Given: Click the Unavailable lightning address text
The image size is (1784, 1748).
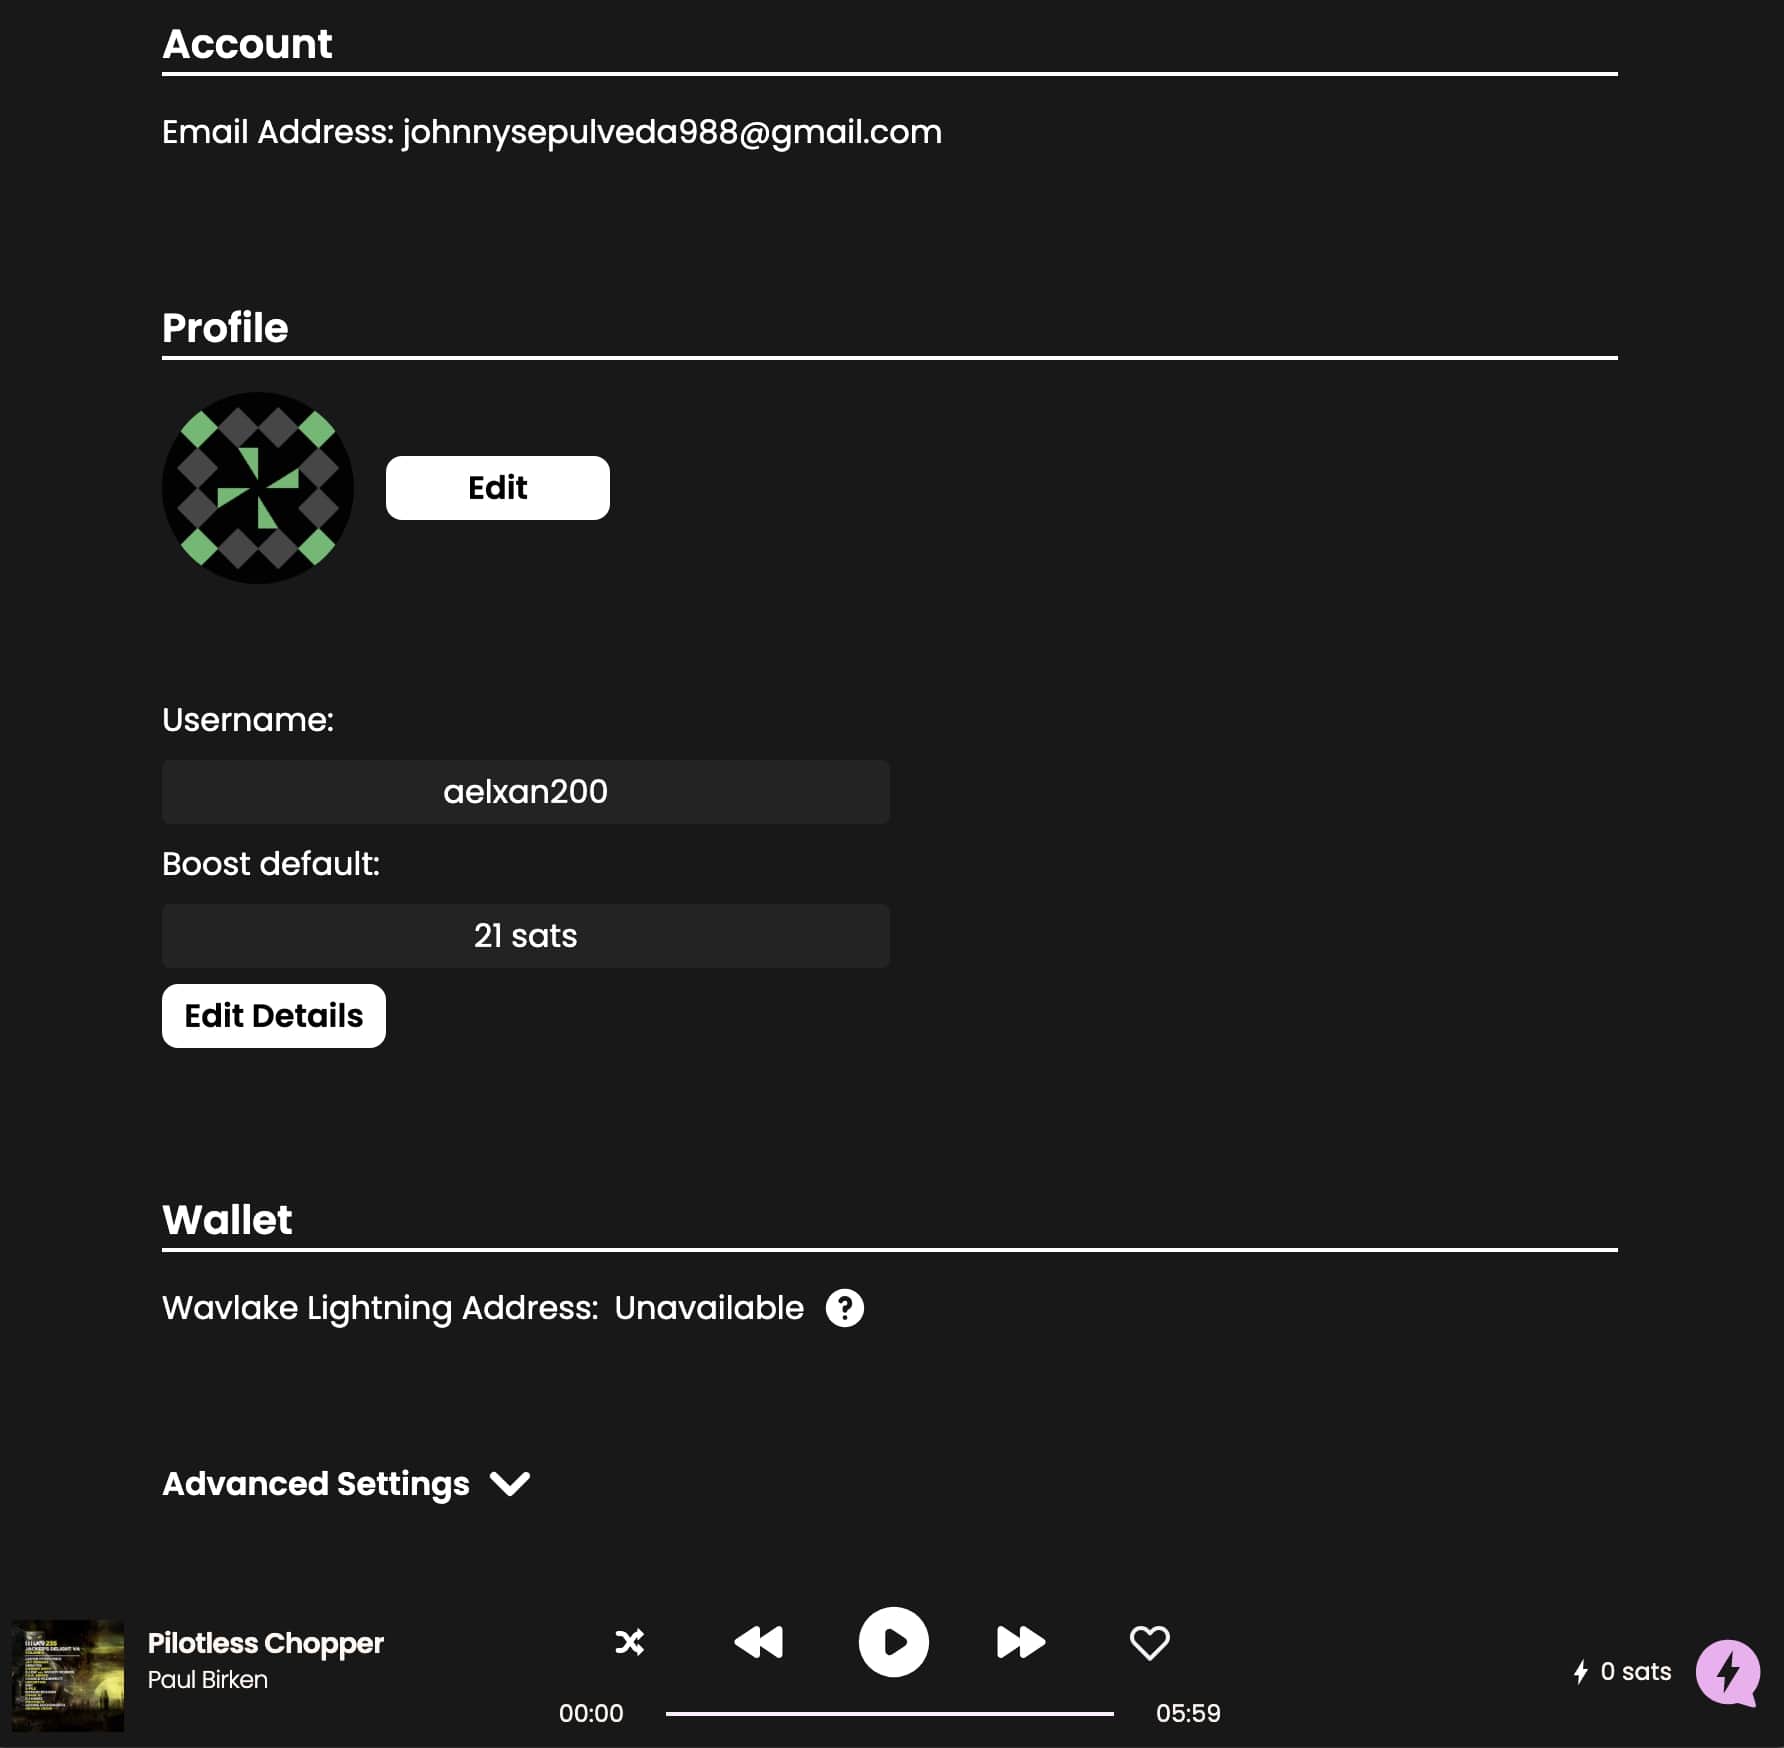Looking at the screenshot, I should [709, 1308].
